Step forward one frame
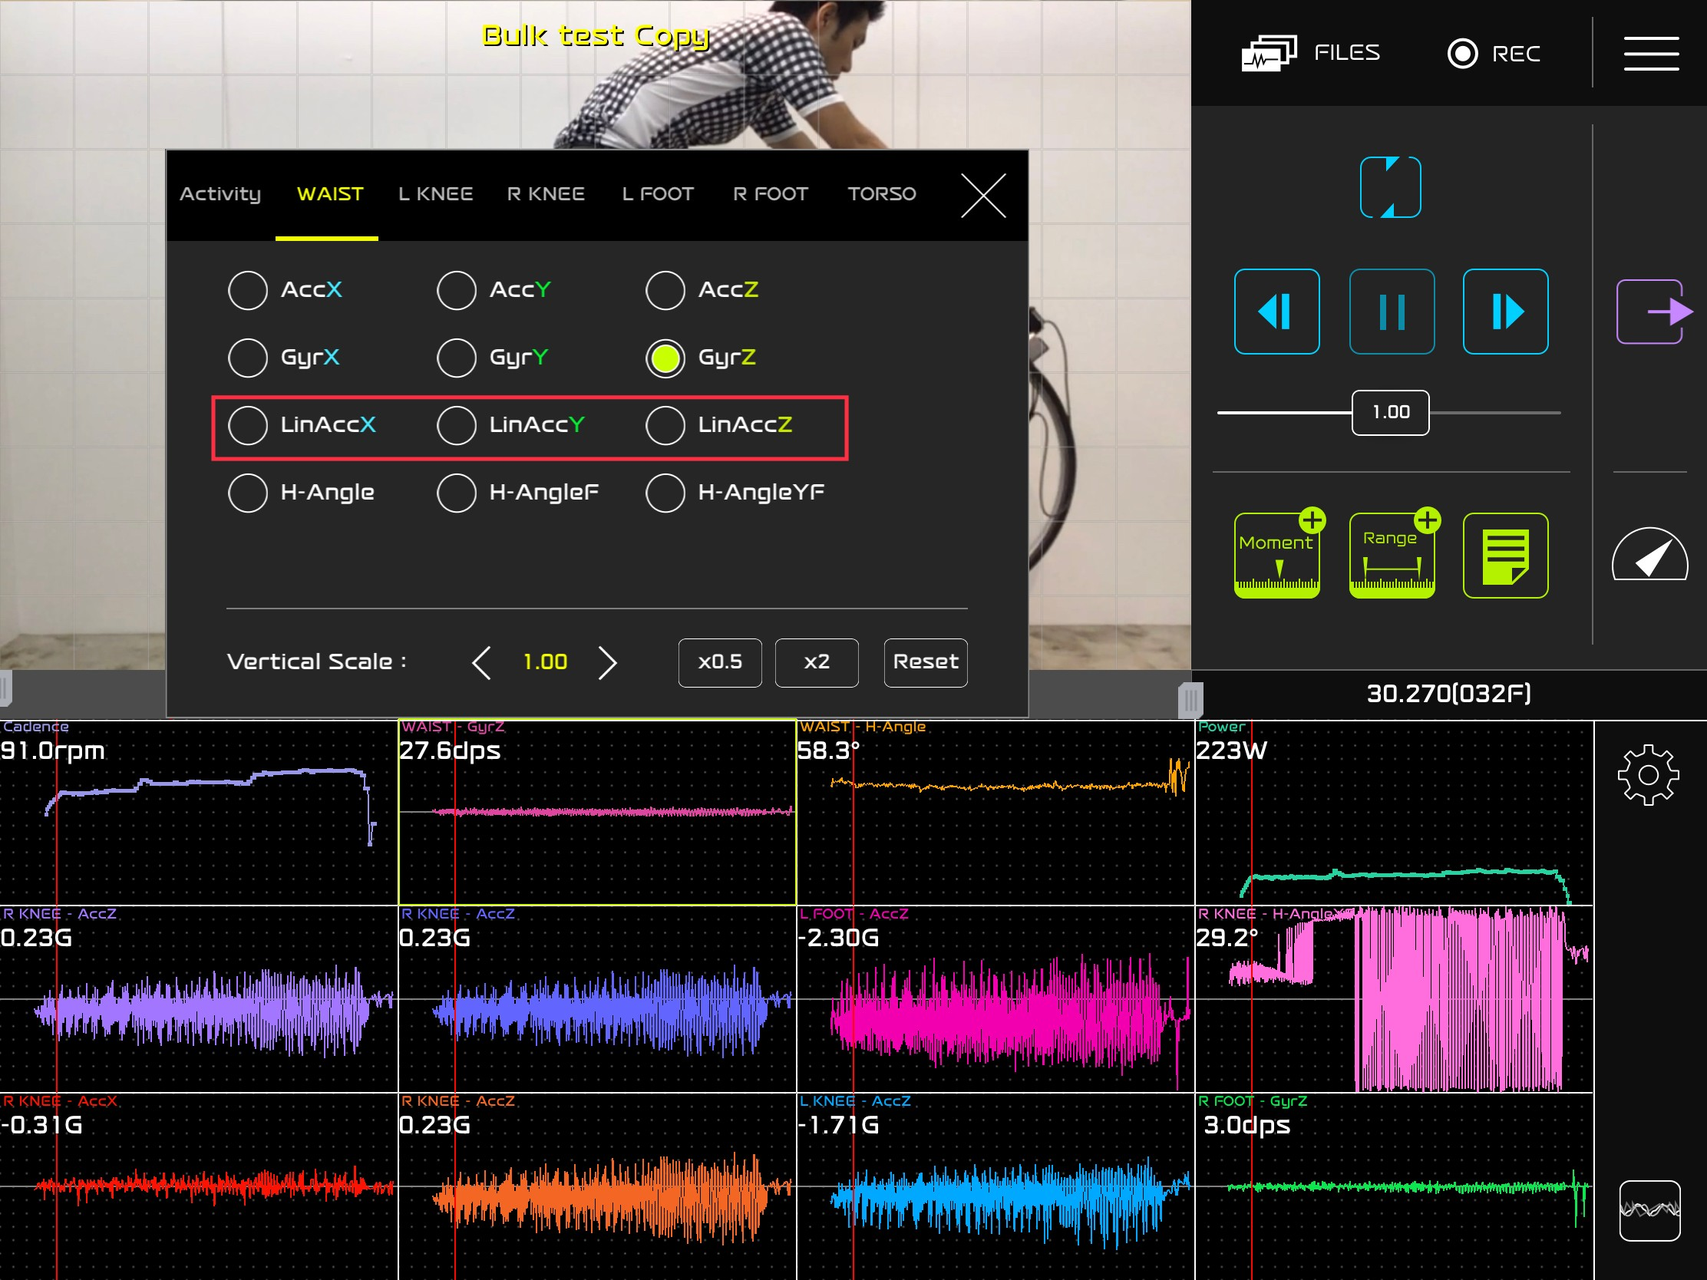The height and width of the screenshot is (1280, 1707). [1505, 311]
